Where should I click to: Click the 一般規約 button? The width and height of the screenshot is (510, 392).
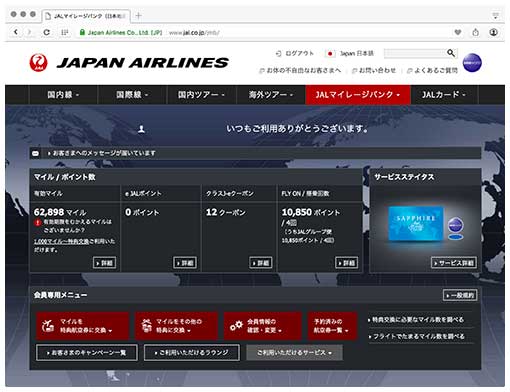[x=460, y=295]
